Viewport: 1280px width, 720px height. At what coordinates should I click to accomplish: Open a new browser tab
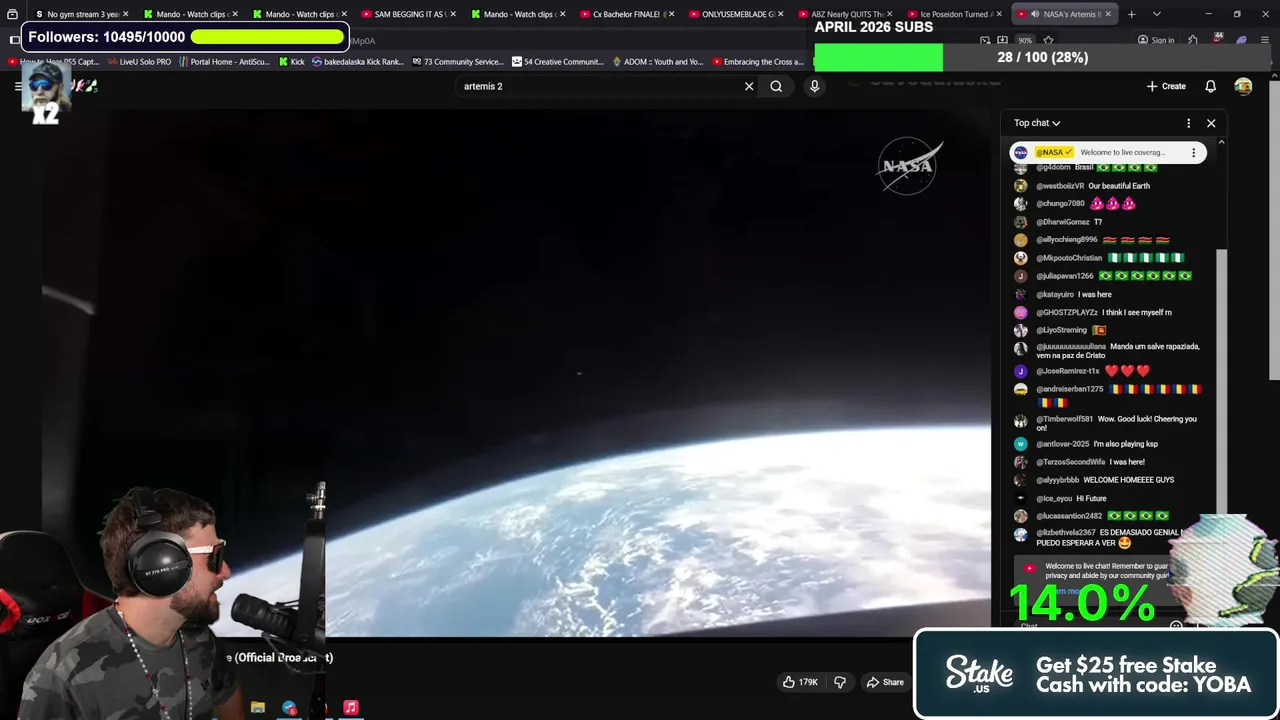pyautogui.click(x=1131, y=14)
